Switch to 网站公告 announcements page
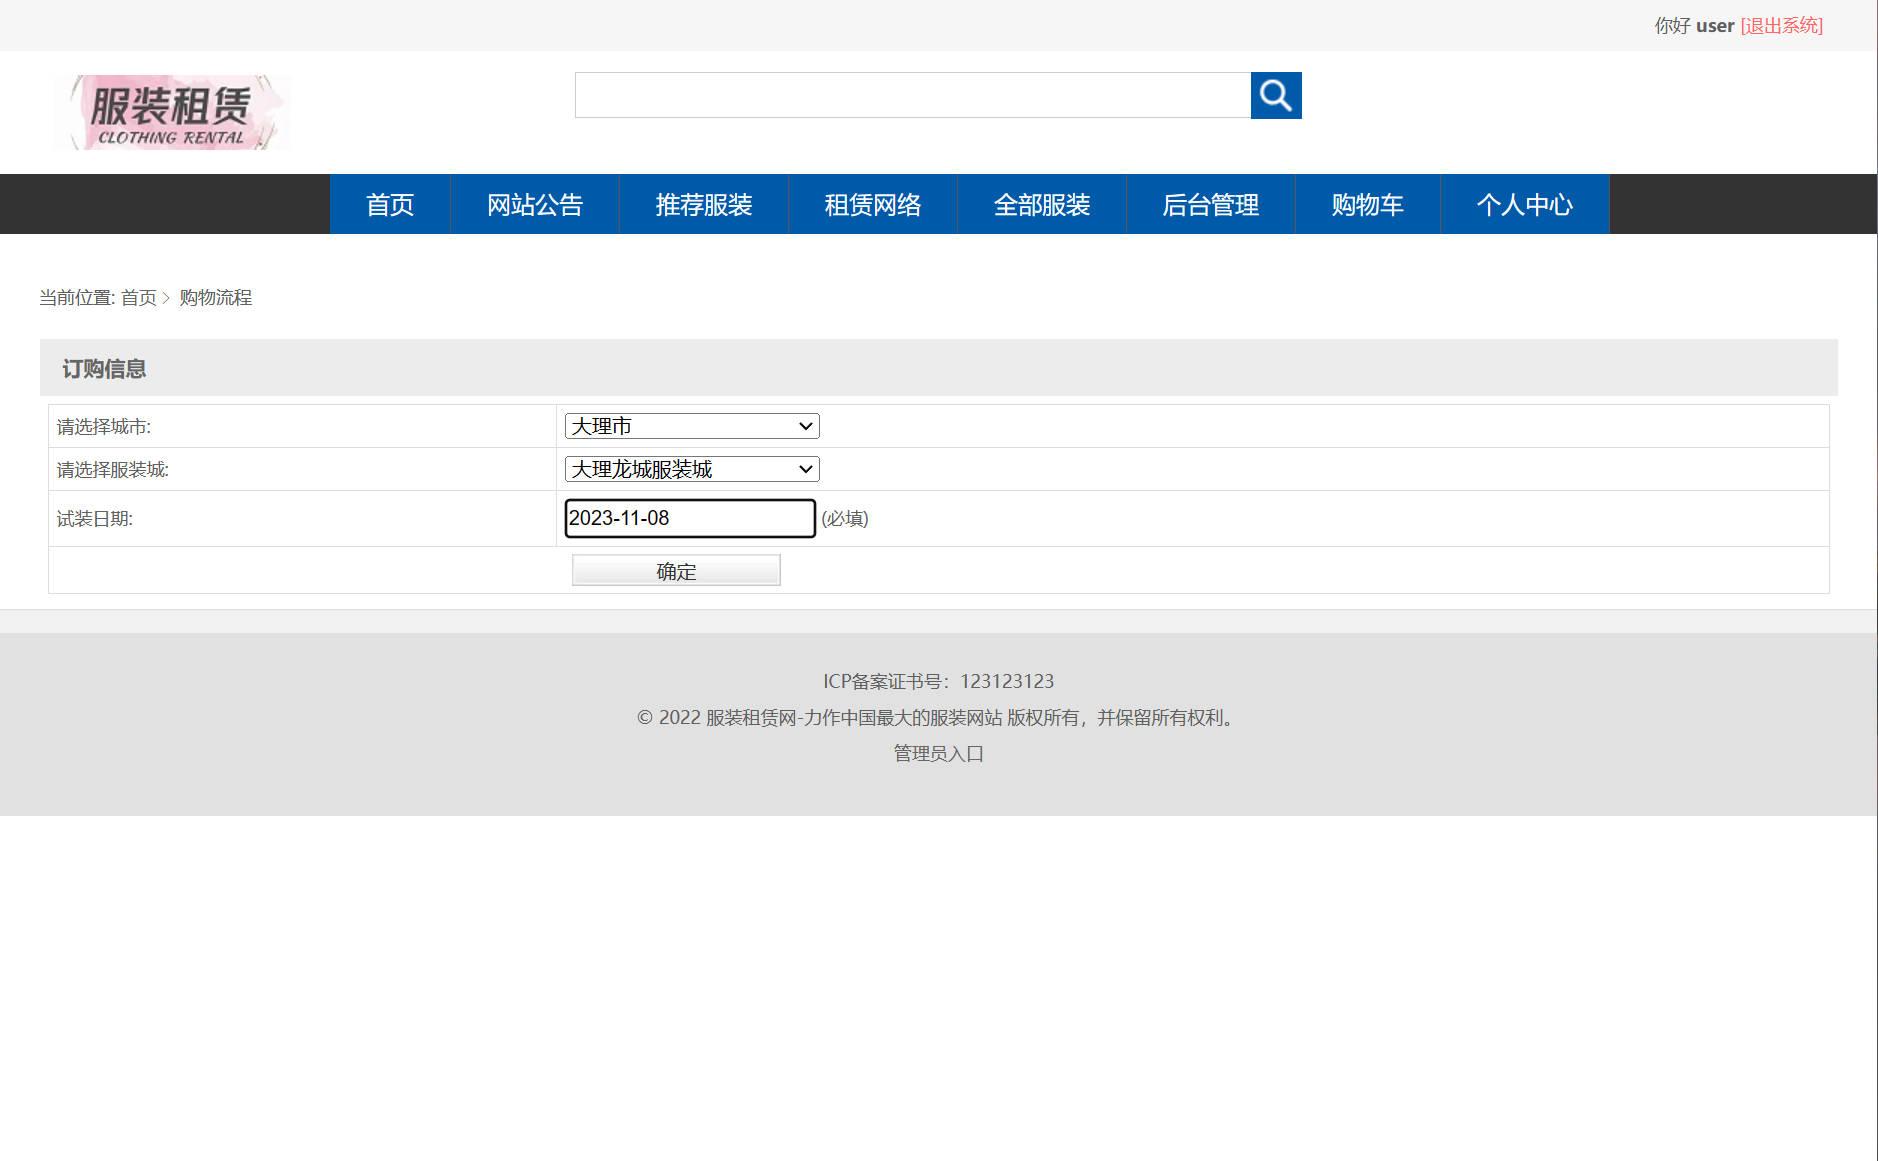 coord(535,204)
